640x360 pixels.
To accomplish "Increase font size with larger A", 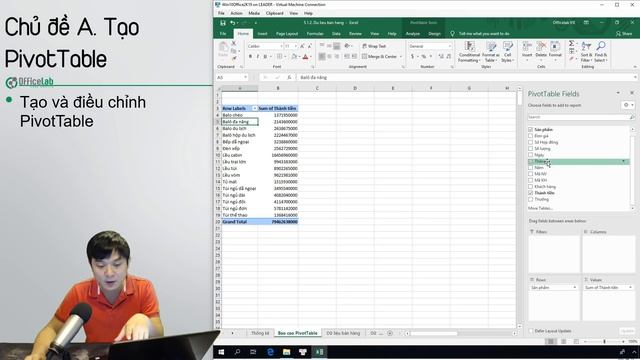I will [x=302, y=47].
